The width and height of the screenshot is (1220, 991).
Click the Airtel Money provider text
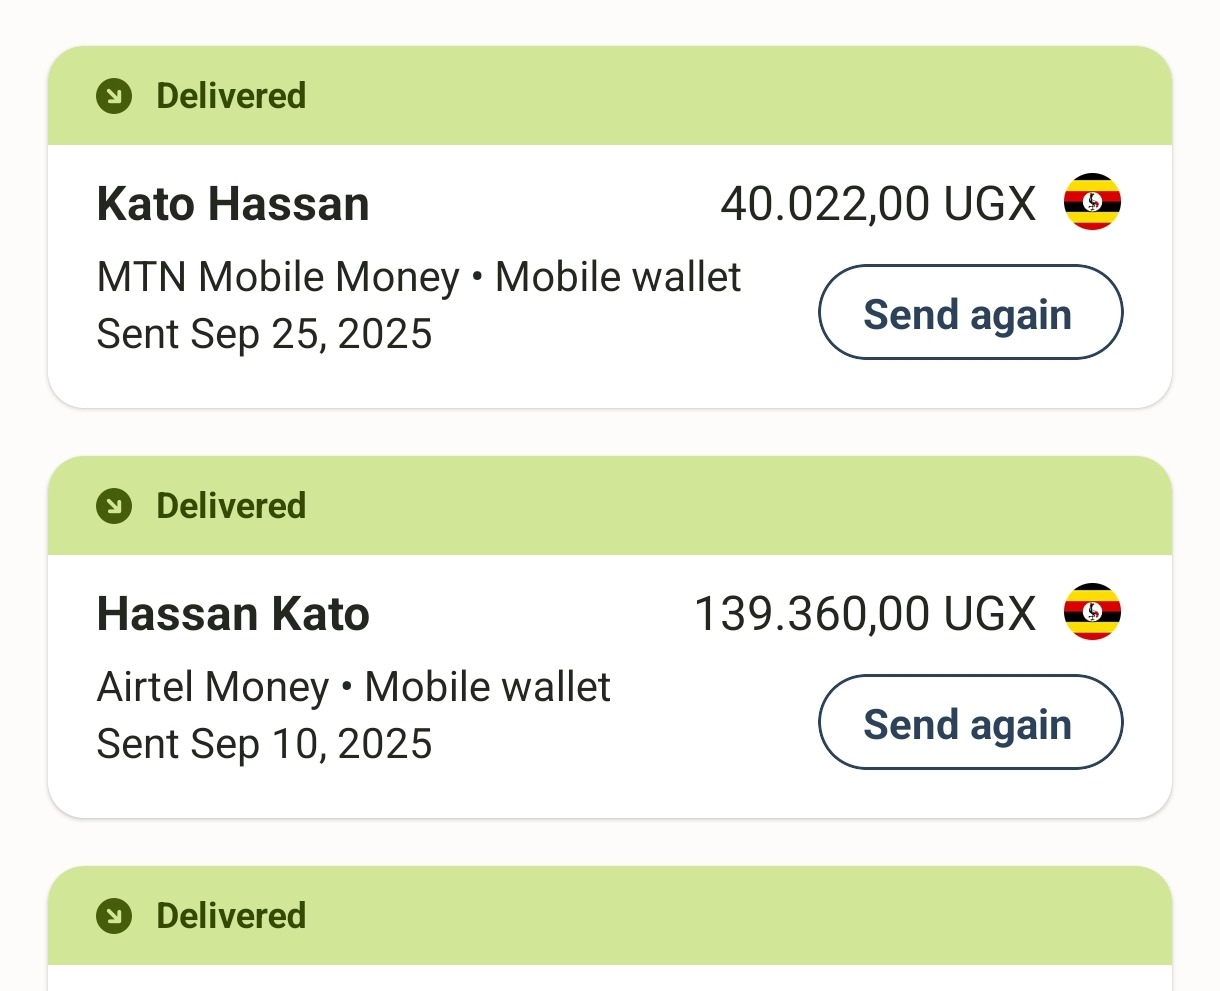[x=212, y=687]
